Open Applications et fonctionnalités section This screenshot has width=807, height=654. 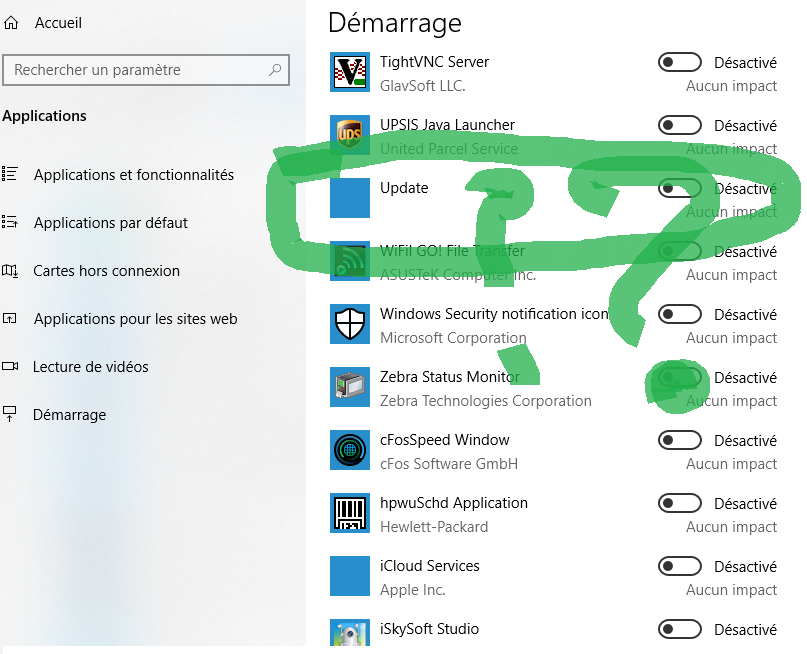[134, 174]
